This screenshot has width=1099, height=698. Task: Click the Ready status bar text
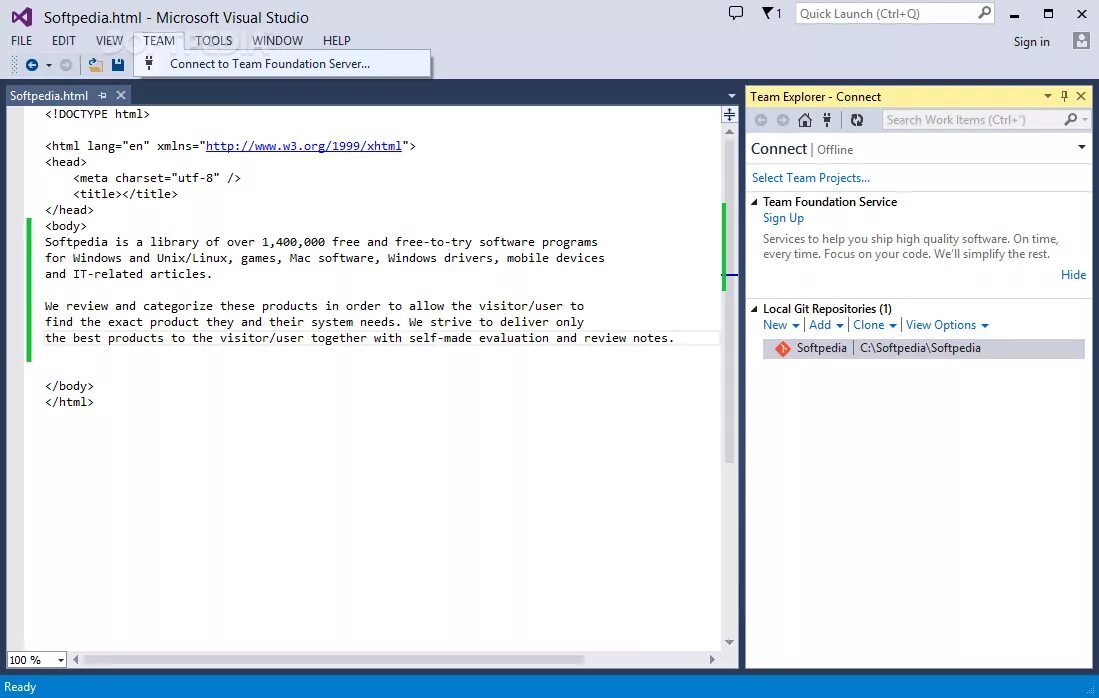pyautogui.click(x=20, y=687)
